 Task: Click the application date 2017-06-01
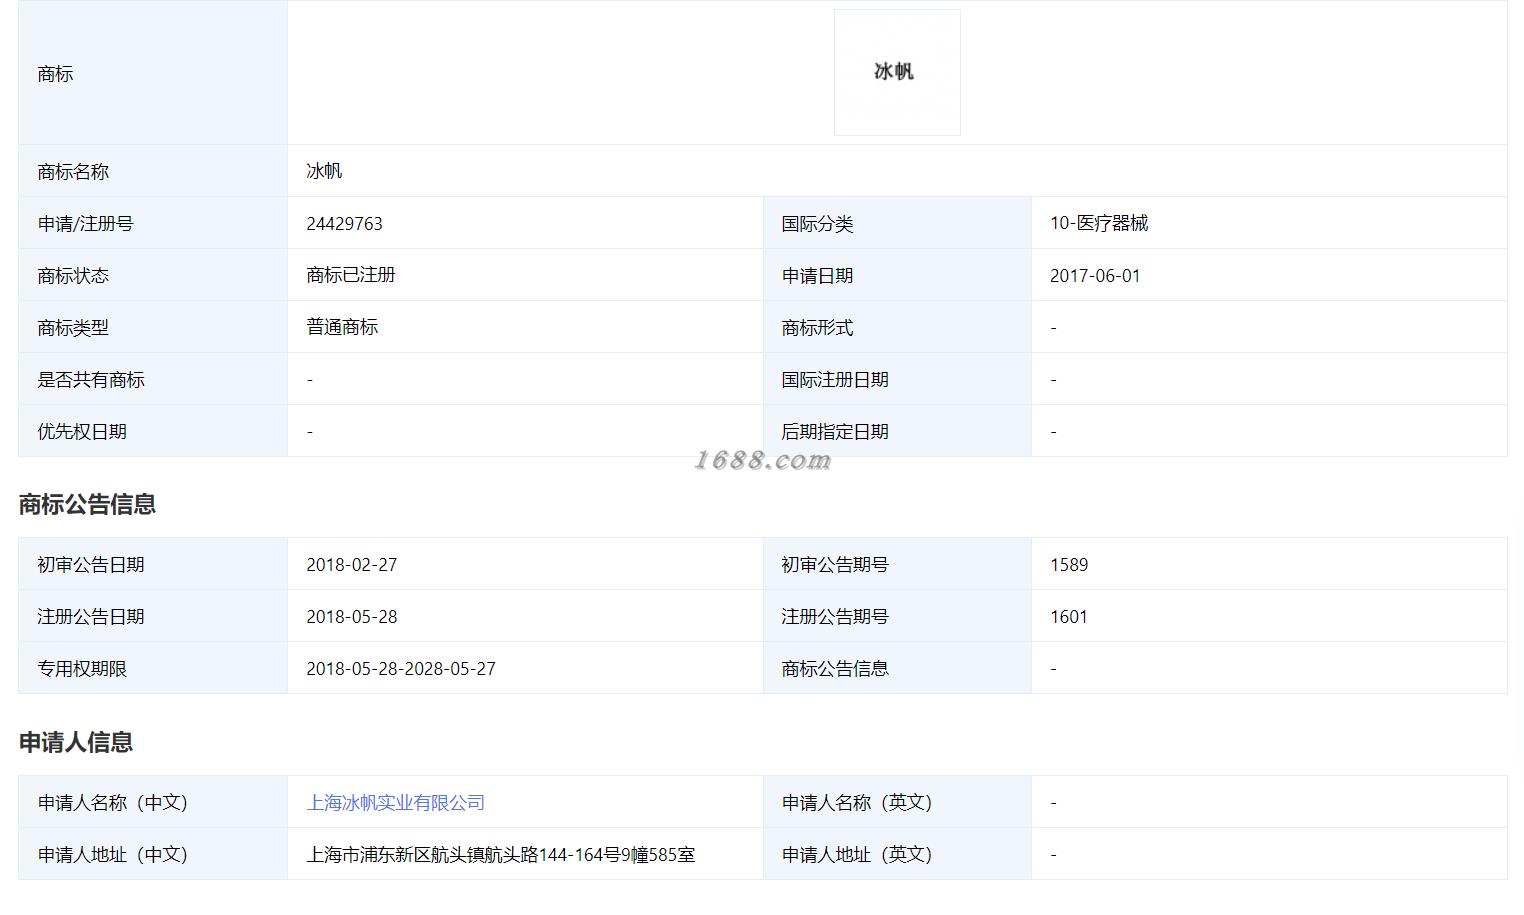(x=1095, y=275)
